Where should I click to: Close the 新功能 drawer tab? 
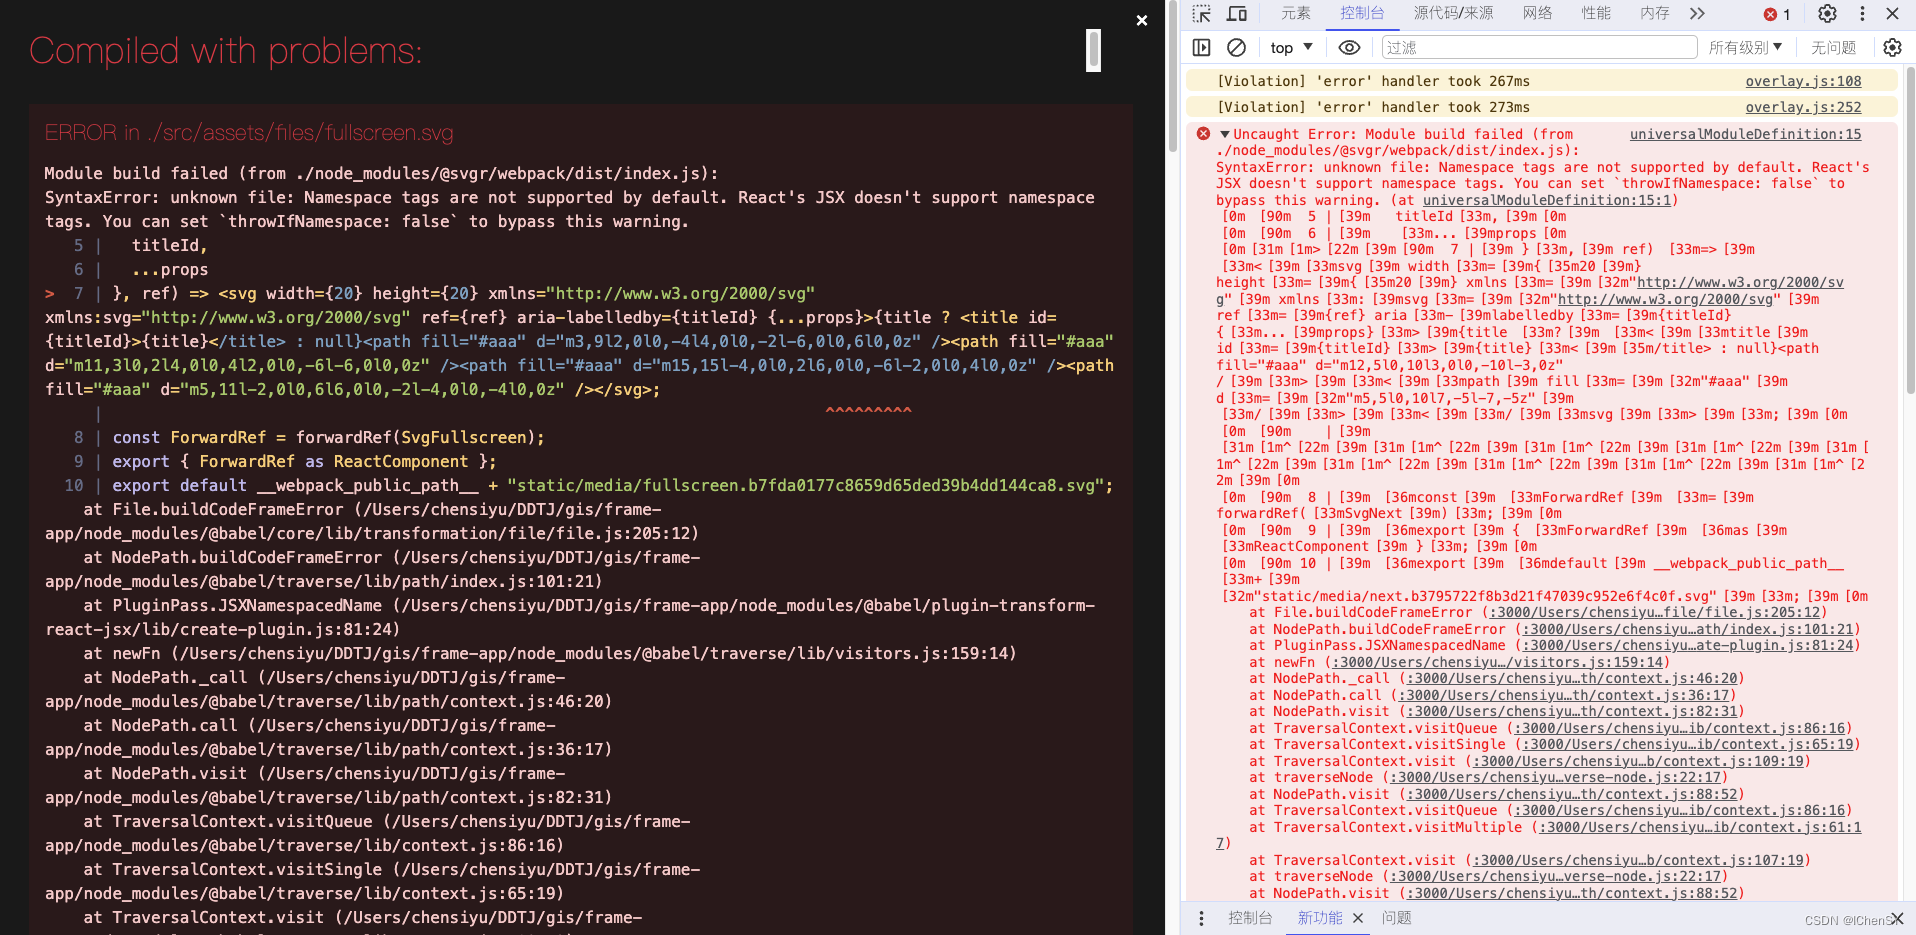pos(1358,918)
